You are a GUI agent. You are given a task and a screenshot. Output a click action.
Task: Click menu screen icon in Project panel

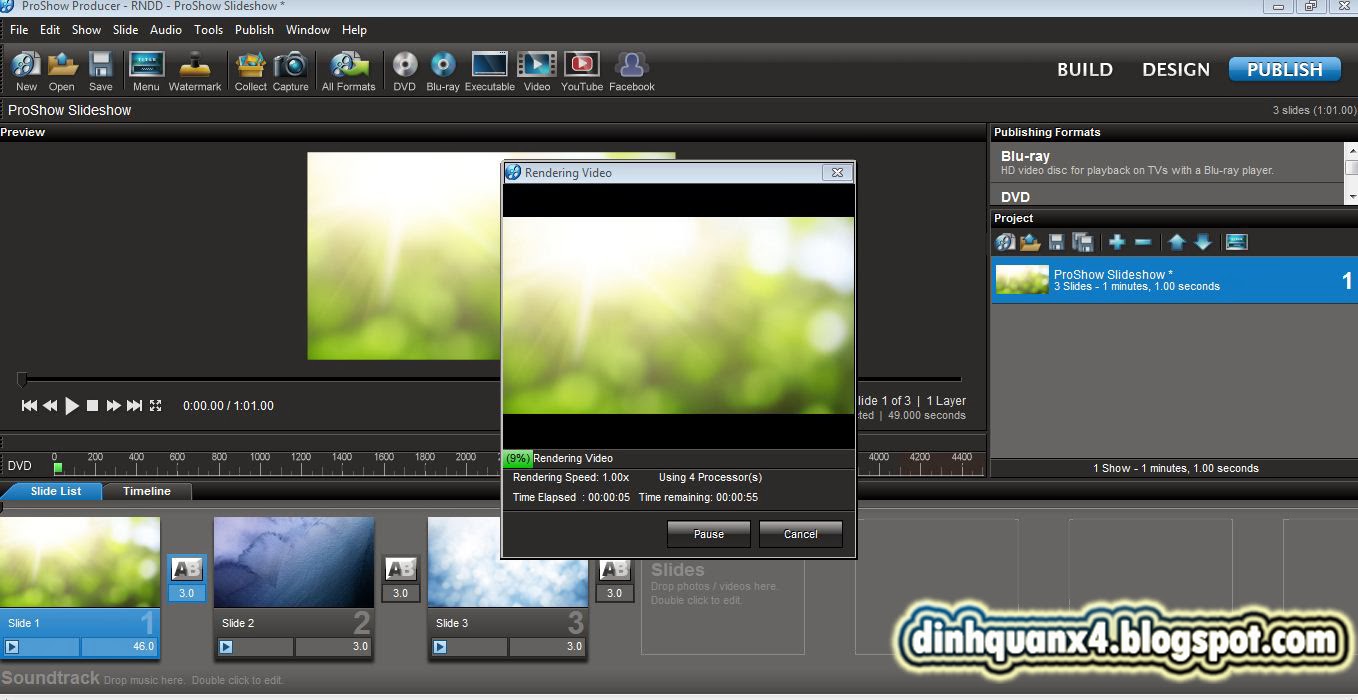tap(1237, 242)
